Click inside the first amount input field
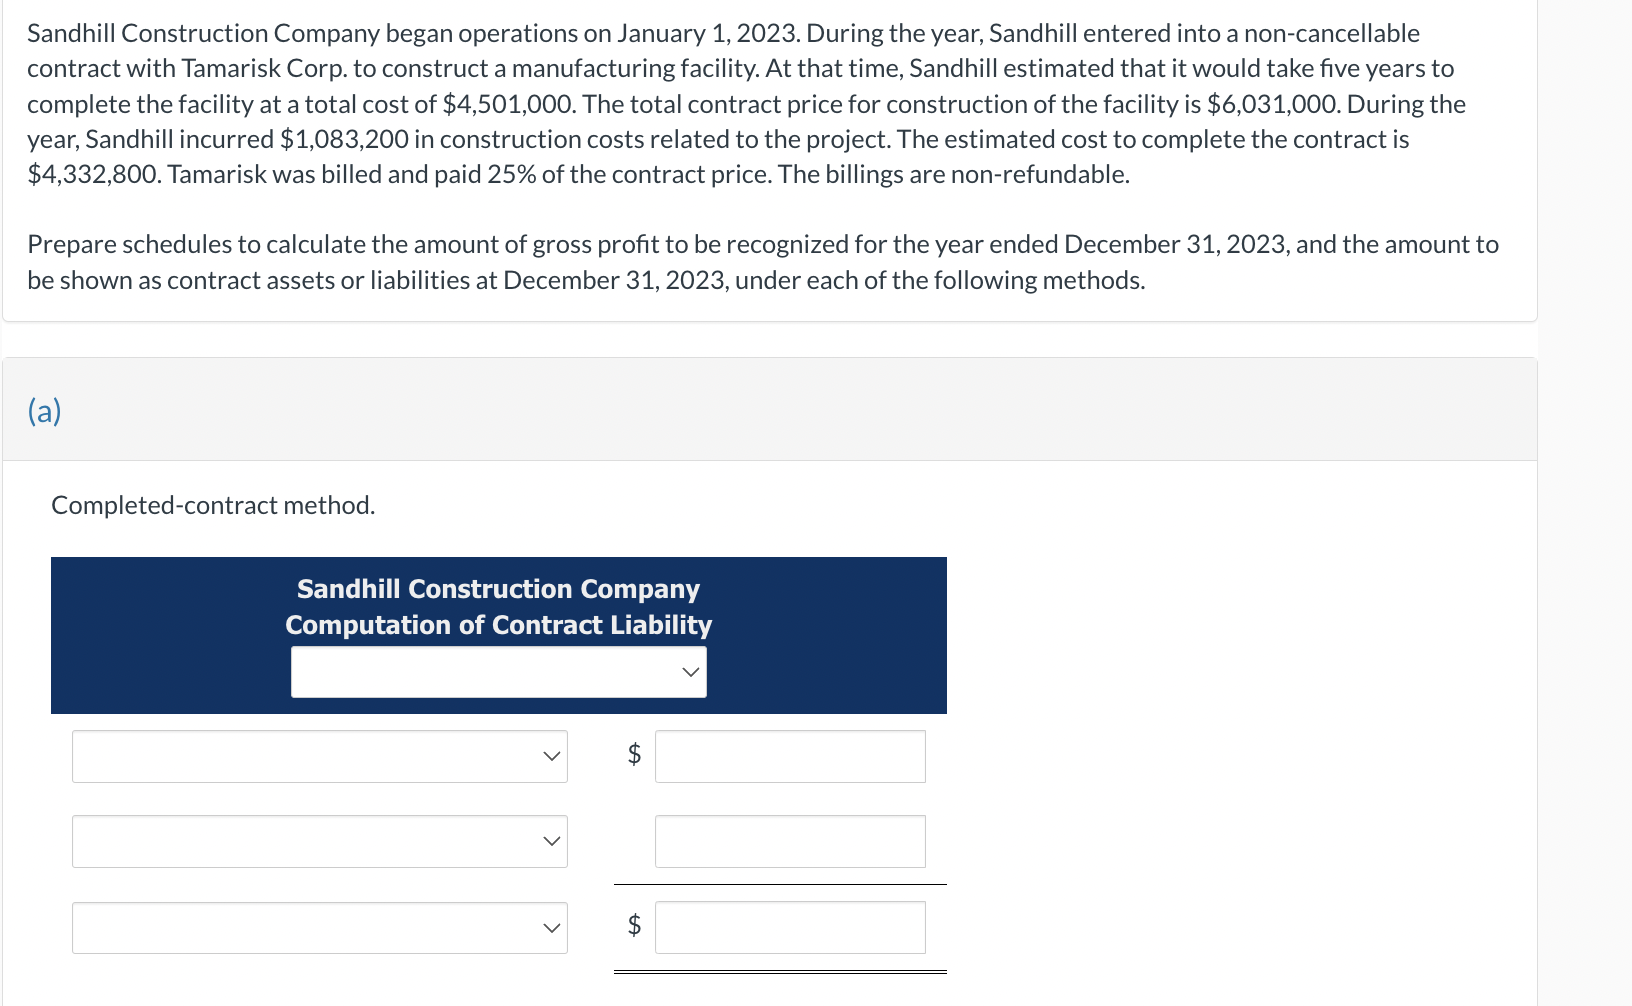Screen dimensions: 1632x1006 (789, 756)
